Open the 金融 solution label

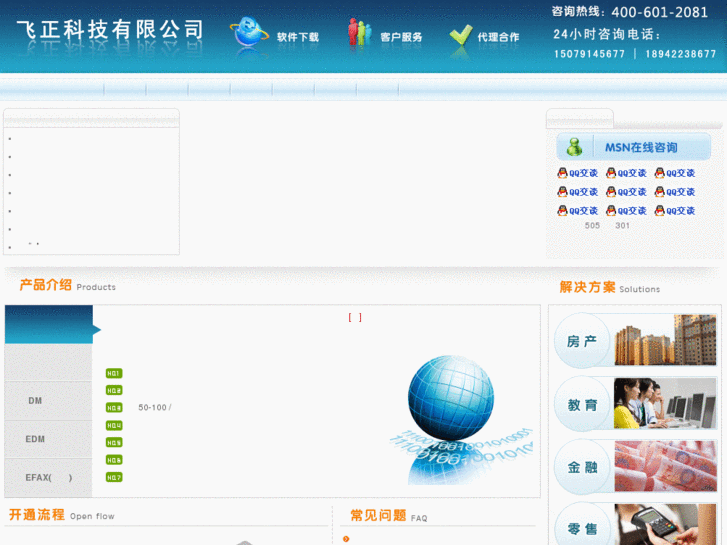point(582,467)
